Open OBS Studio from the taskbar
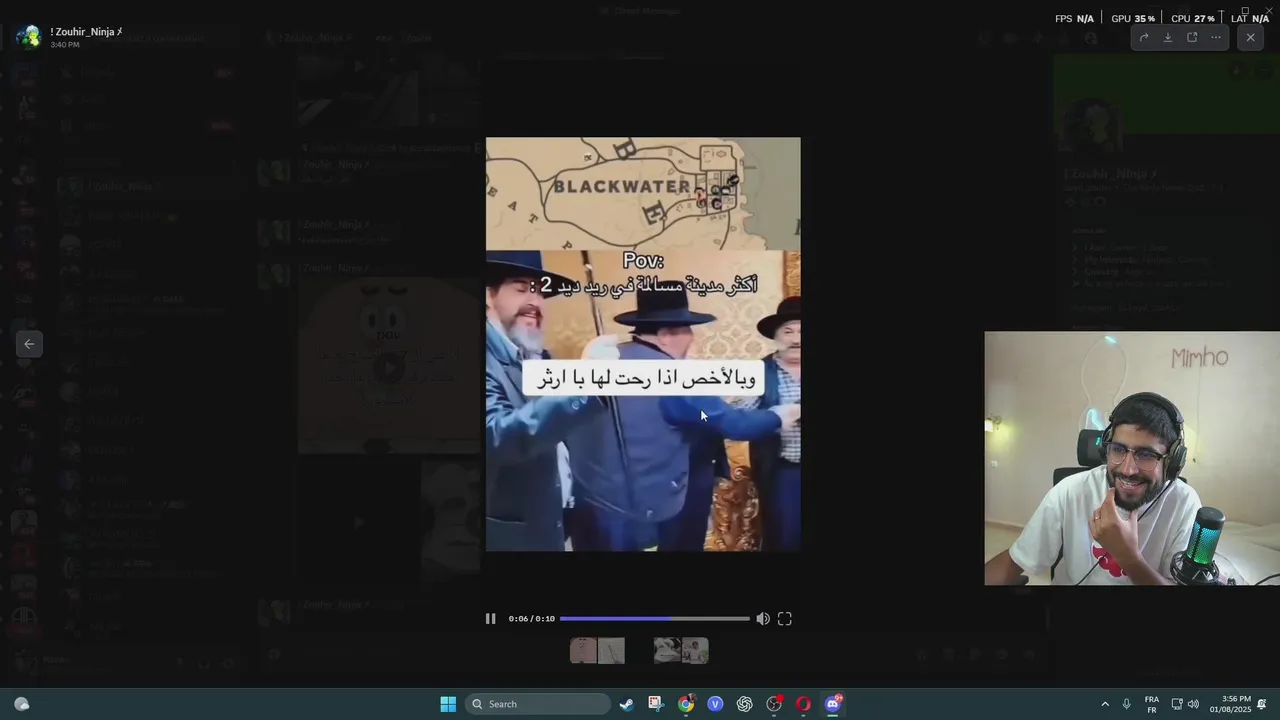This screenshot has width=1280, height=720. (x=774, y=704)
